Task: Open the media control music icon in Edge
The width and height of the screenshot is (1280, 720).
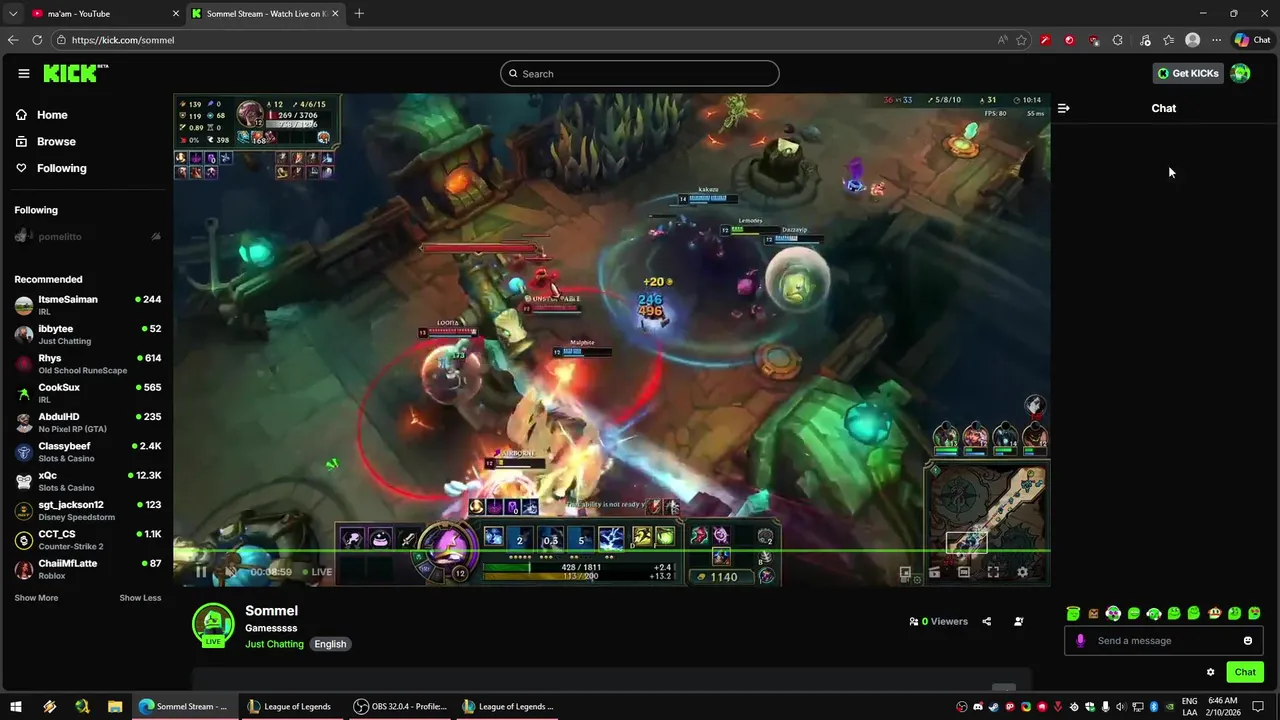Action: (x=1145, y=40)
